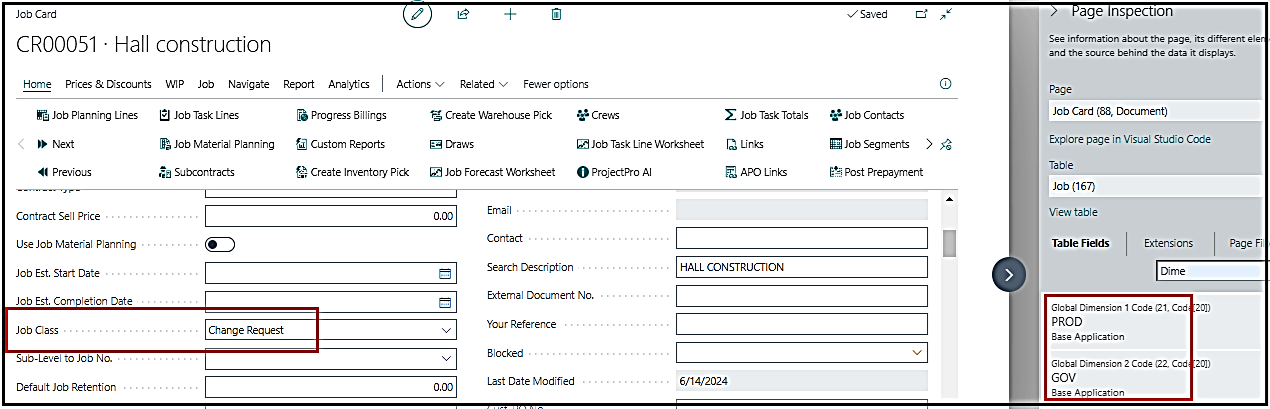Open Job Contacts
Screen dimensions: 1270x409
(867, 115)
